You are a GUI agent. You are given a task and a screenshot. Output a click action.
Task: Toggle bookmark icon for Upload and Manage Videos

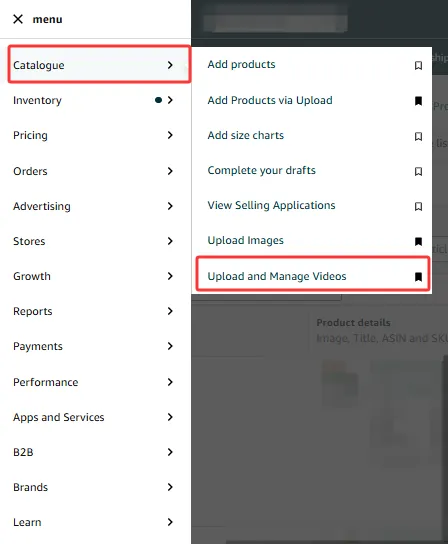(x=419, y=277)
